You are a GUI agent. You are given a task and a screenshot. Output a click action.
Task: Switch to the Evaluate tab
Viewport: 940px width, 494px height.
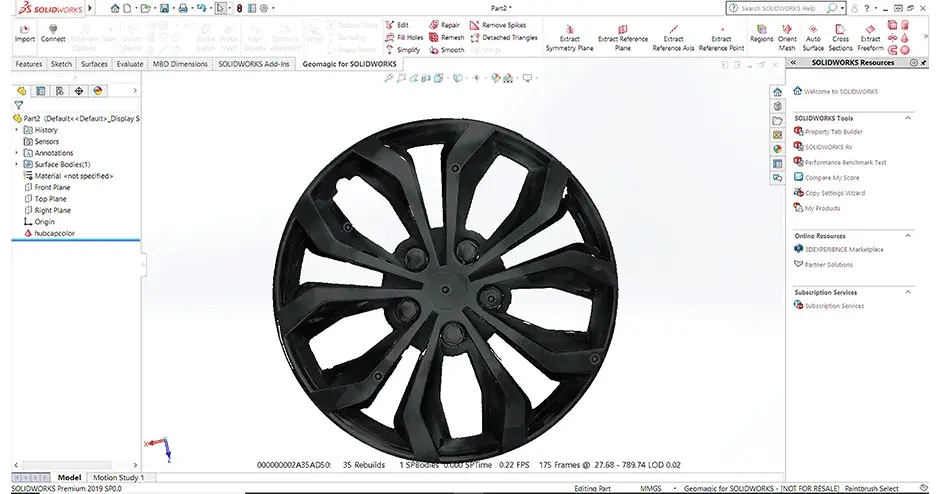(129, 63)
